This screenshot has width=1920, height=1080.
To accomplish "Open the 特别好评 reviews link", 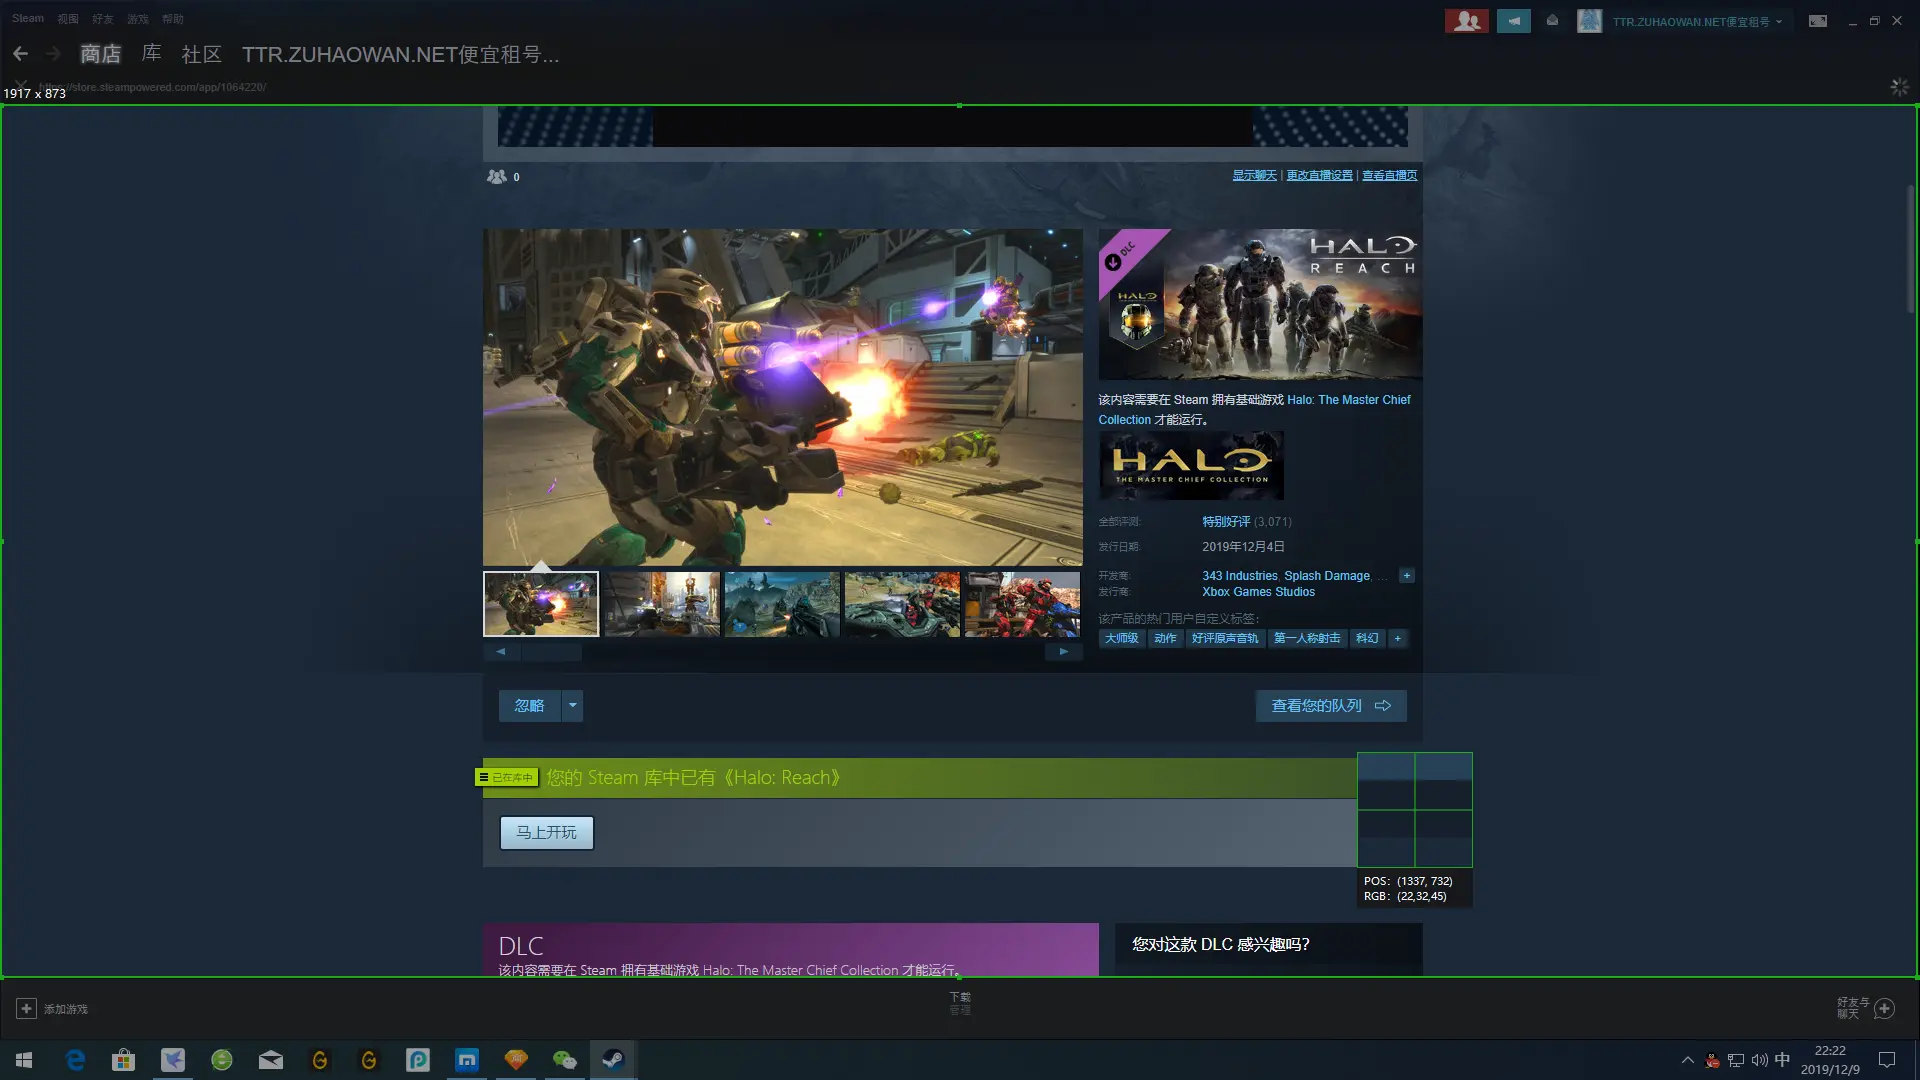I will (x=1226, y=522).
